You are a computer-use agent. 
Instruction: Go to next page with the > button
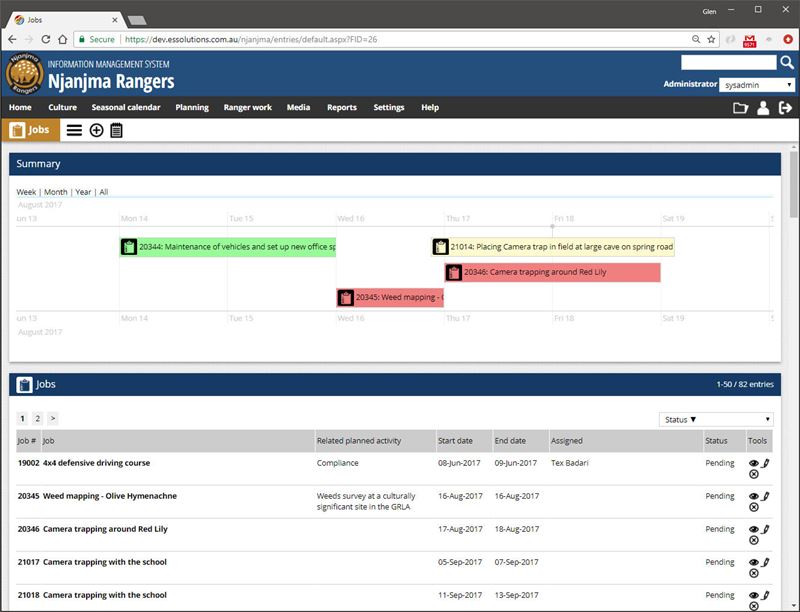pyautogui.click(x=52, y=418)
